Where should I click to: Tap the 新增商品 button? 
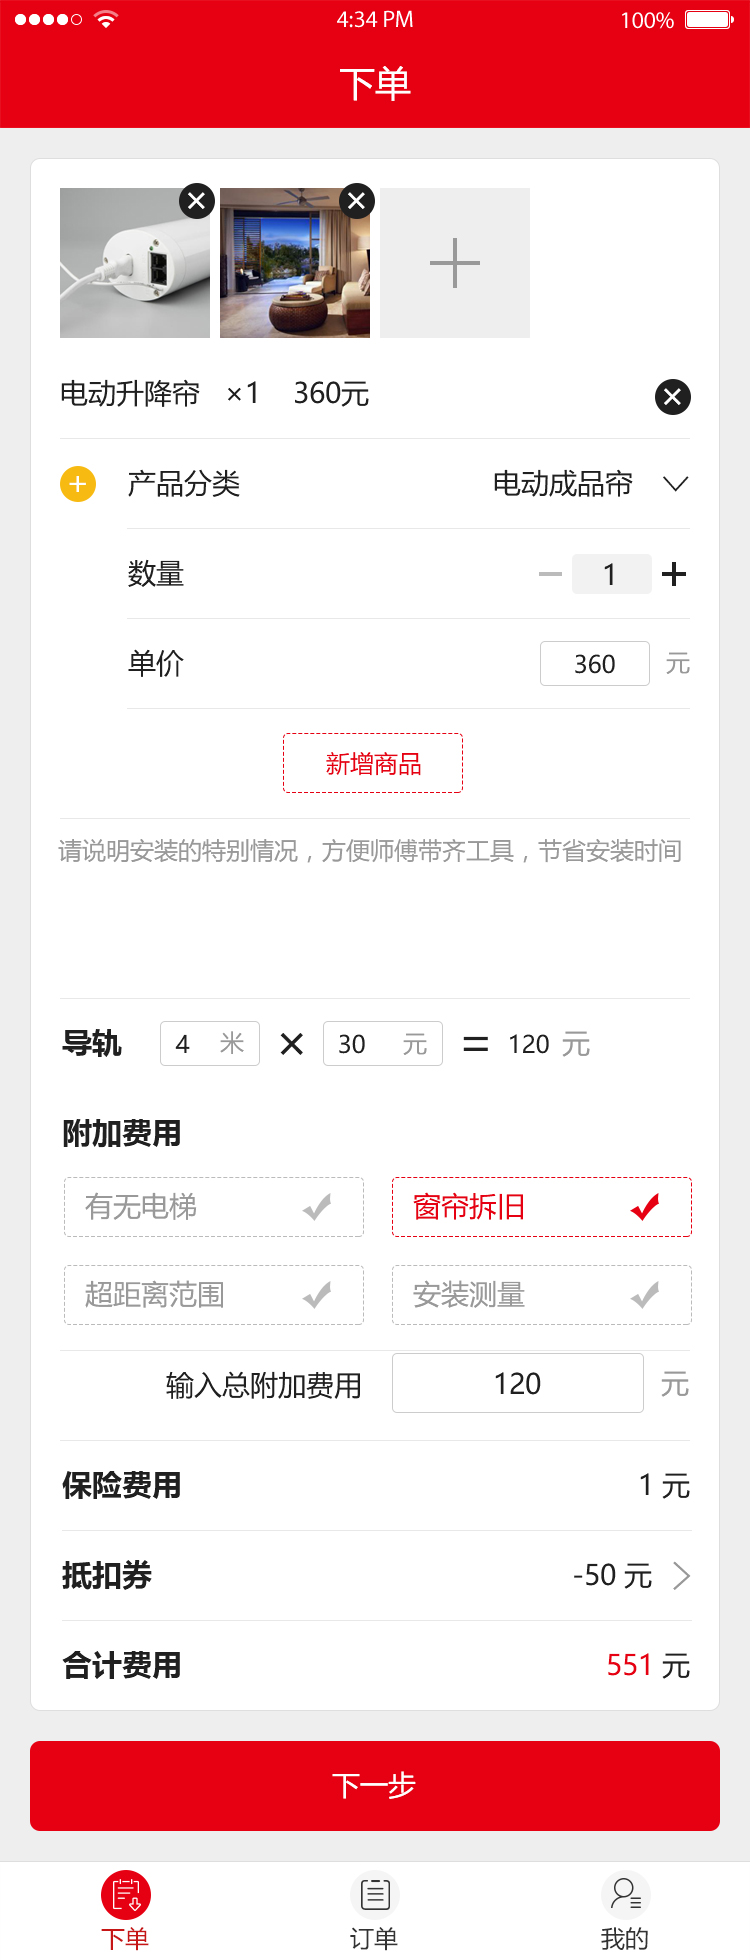(373, 763)
